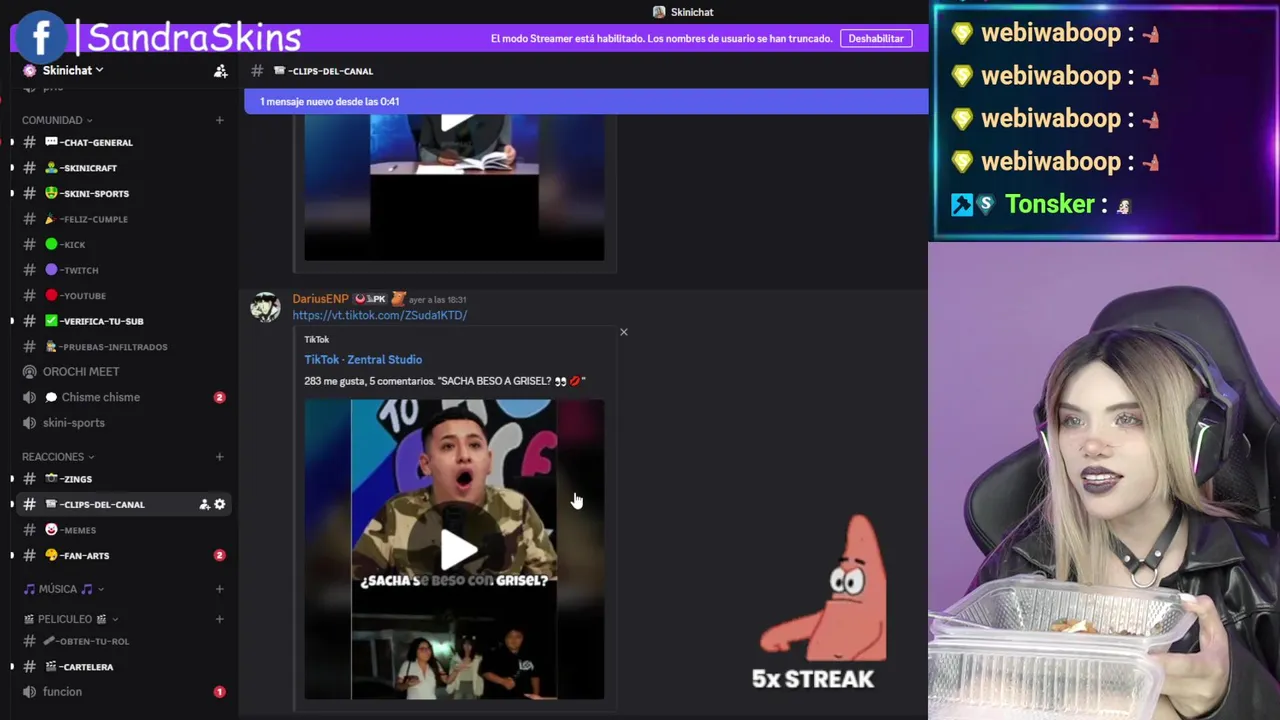Click the Chisme chisme unread badge
The height and width of the screenshot is (720, 1280).
[x=219, y=397]
